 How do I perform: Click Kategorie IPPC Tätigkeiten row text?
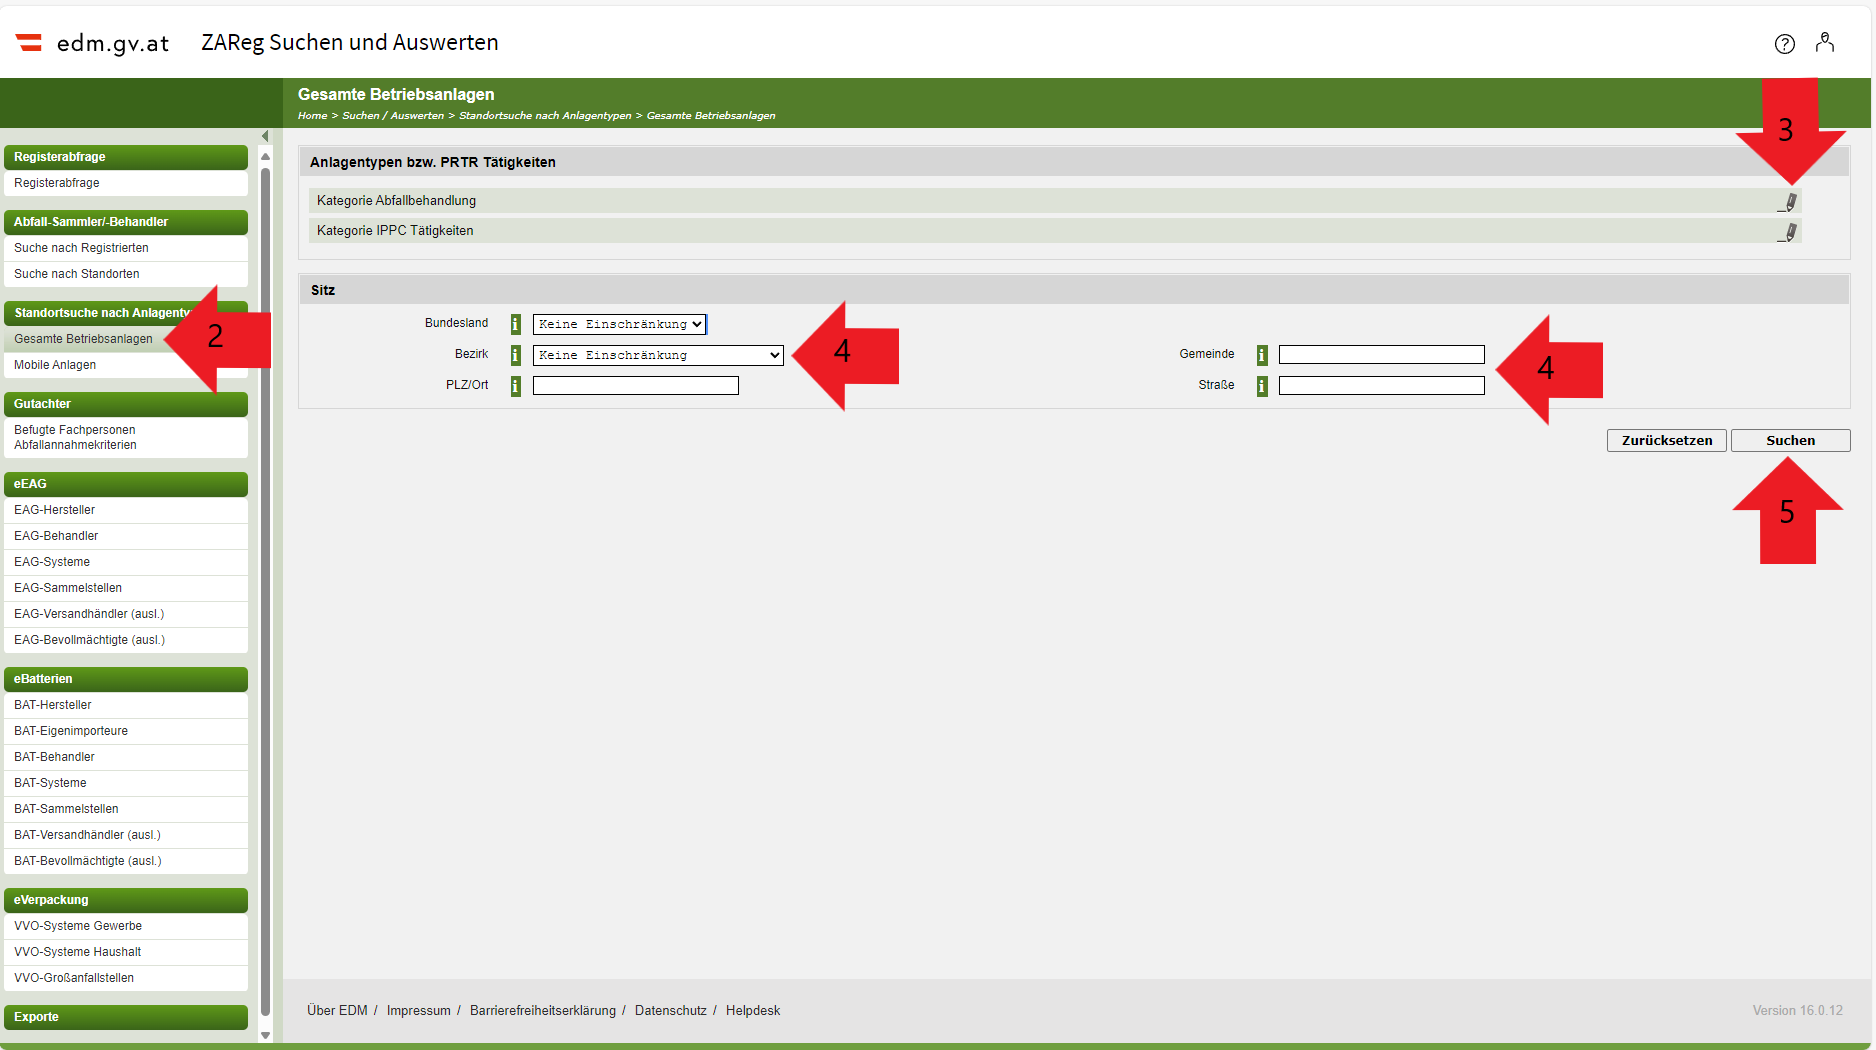pyautogui.click(x=395, y=231)
